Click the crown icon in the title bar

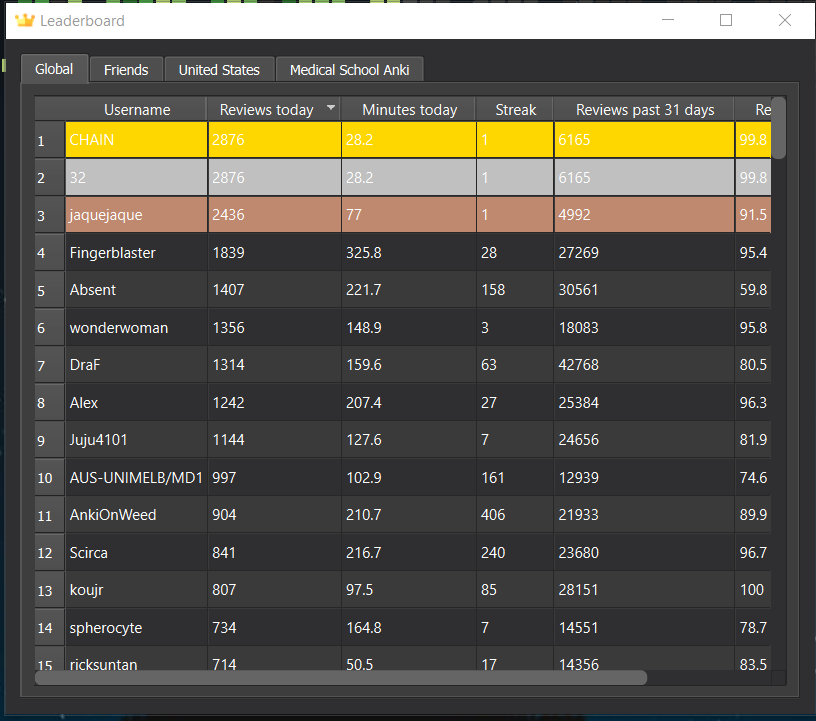click(x=24, y=20)
